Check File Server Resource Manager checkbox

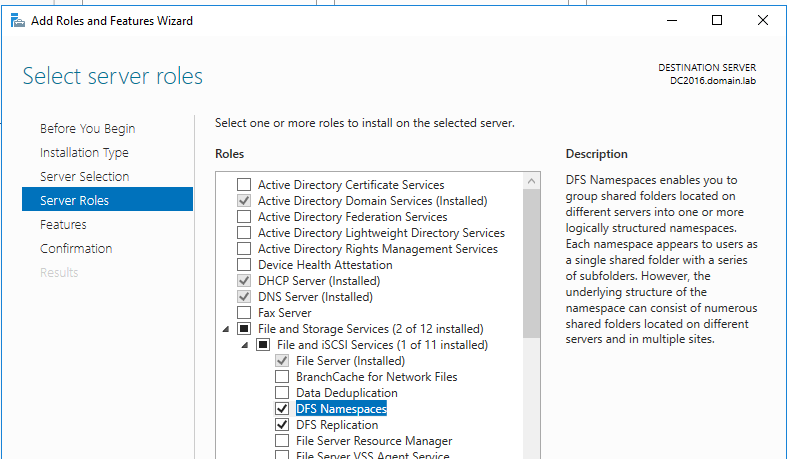coord(282,441)
